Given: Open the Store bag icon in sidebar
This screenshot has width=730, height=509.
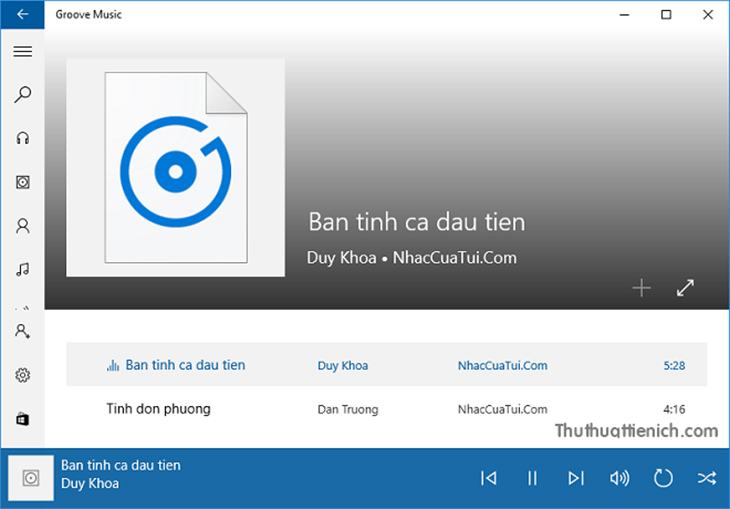Looking at the screenshot, I should click(22, 419).
